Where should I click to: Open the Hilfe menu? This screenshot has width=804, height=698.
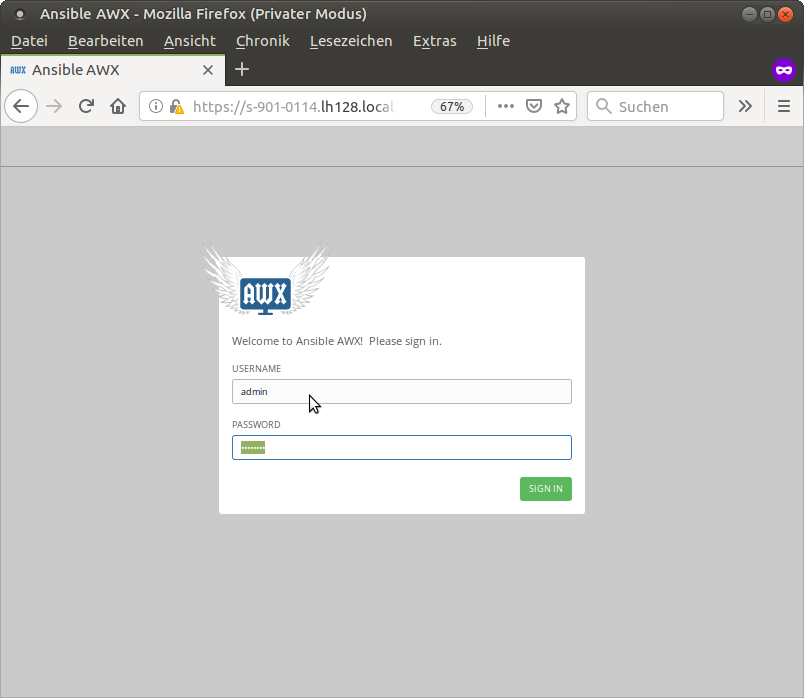(x=493, y=41)
